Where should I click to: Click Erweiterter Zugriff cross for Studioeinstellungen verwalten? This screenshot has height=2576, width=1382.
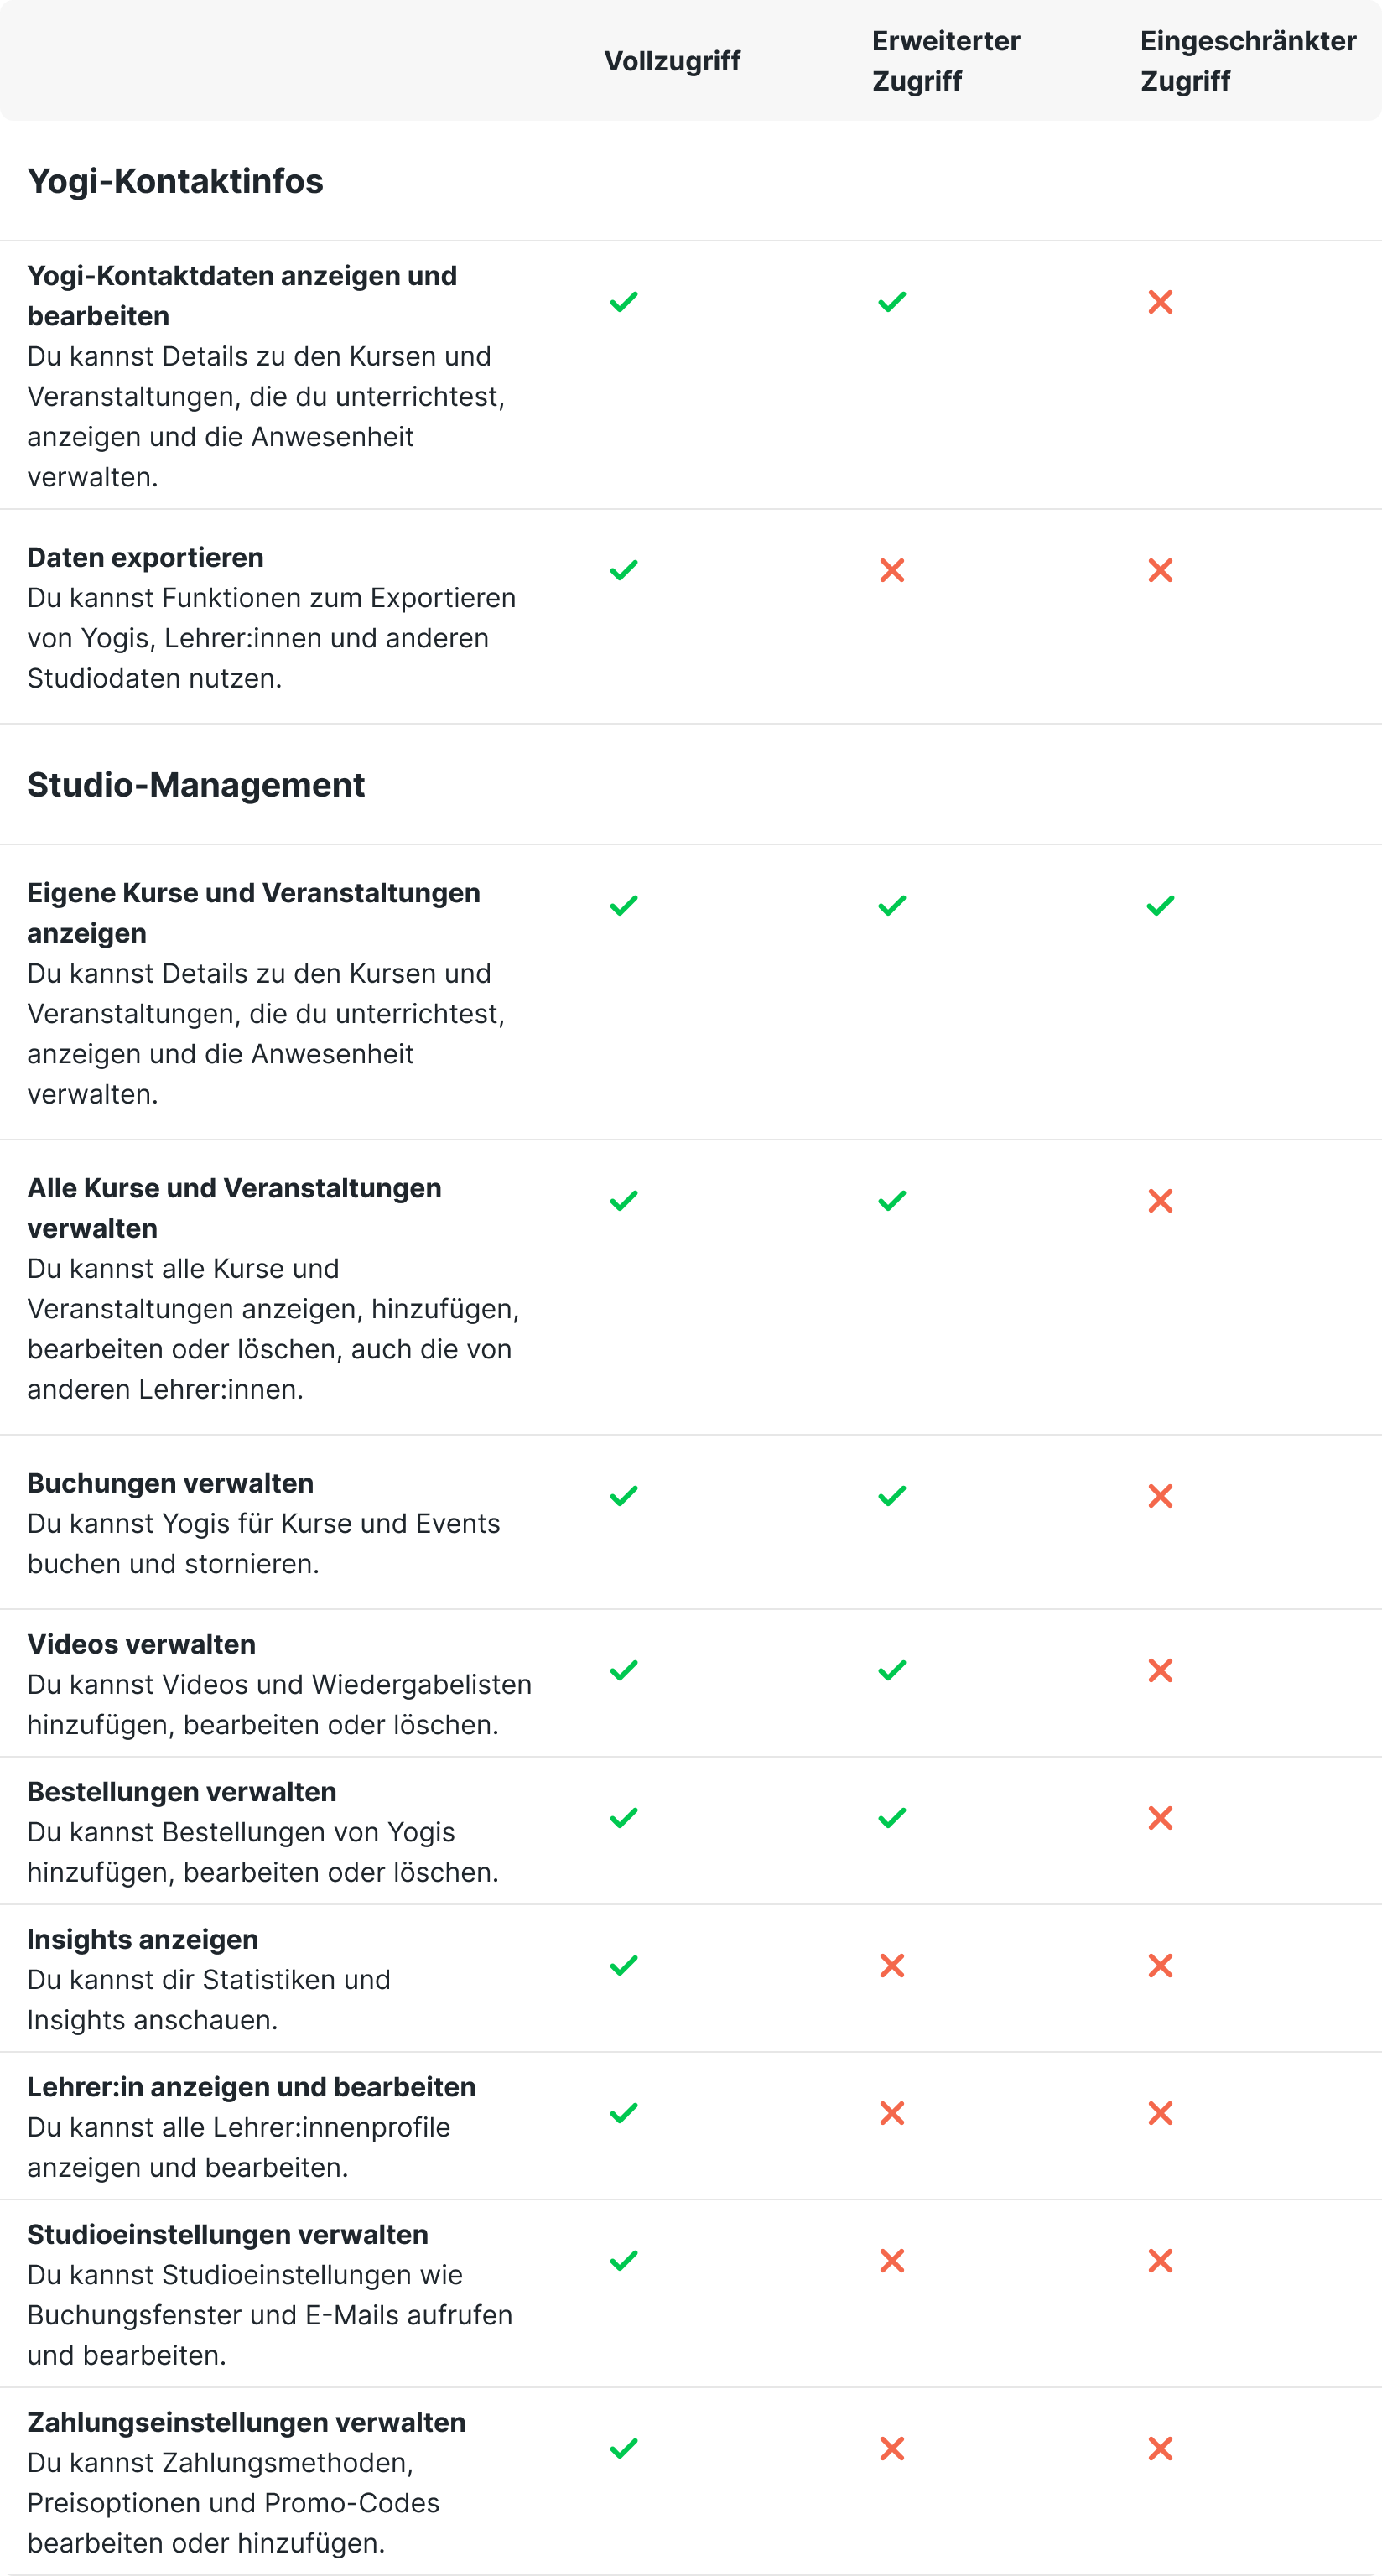click(x=891, y=2261)
